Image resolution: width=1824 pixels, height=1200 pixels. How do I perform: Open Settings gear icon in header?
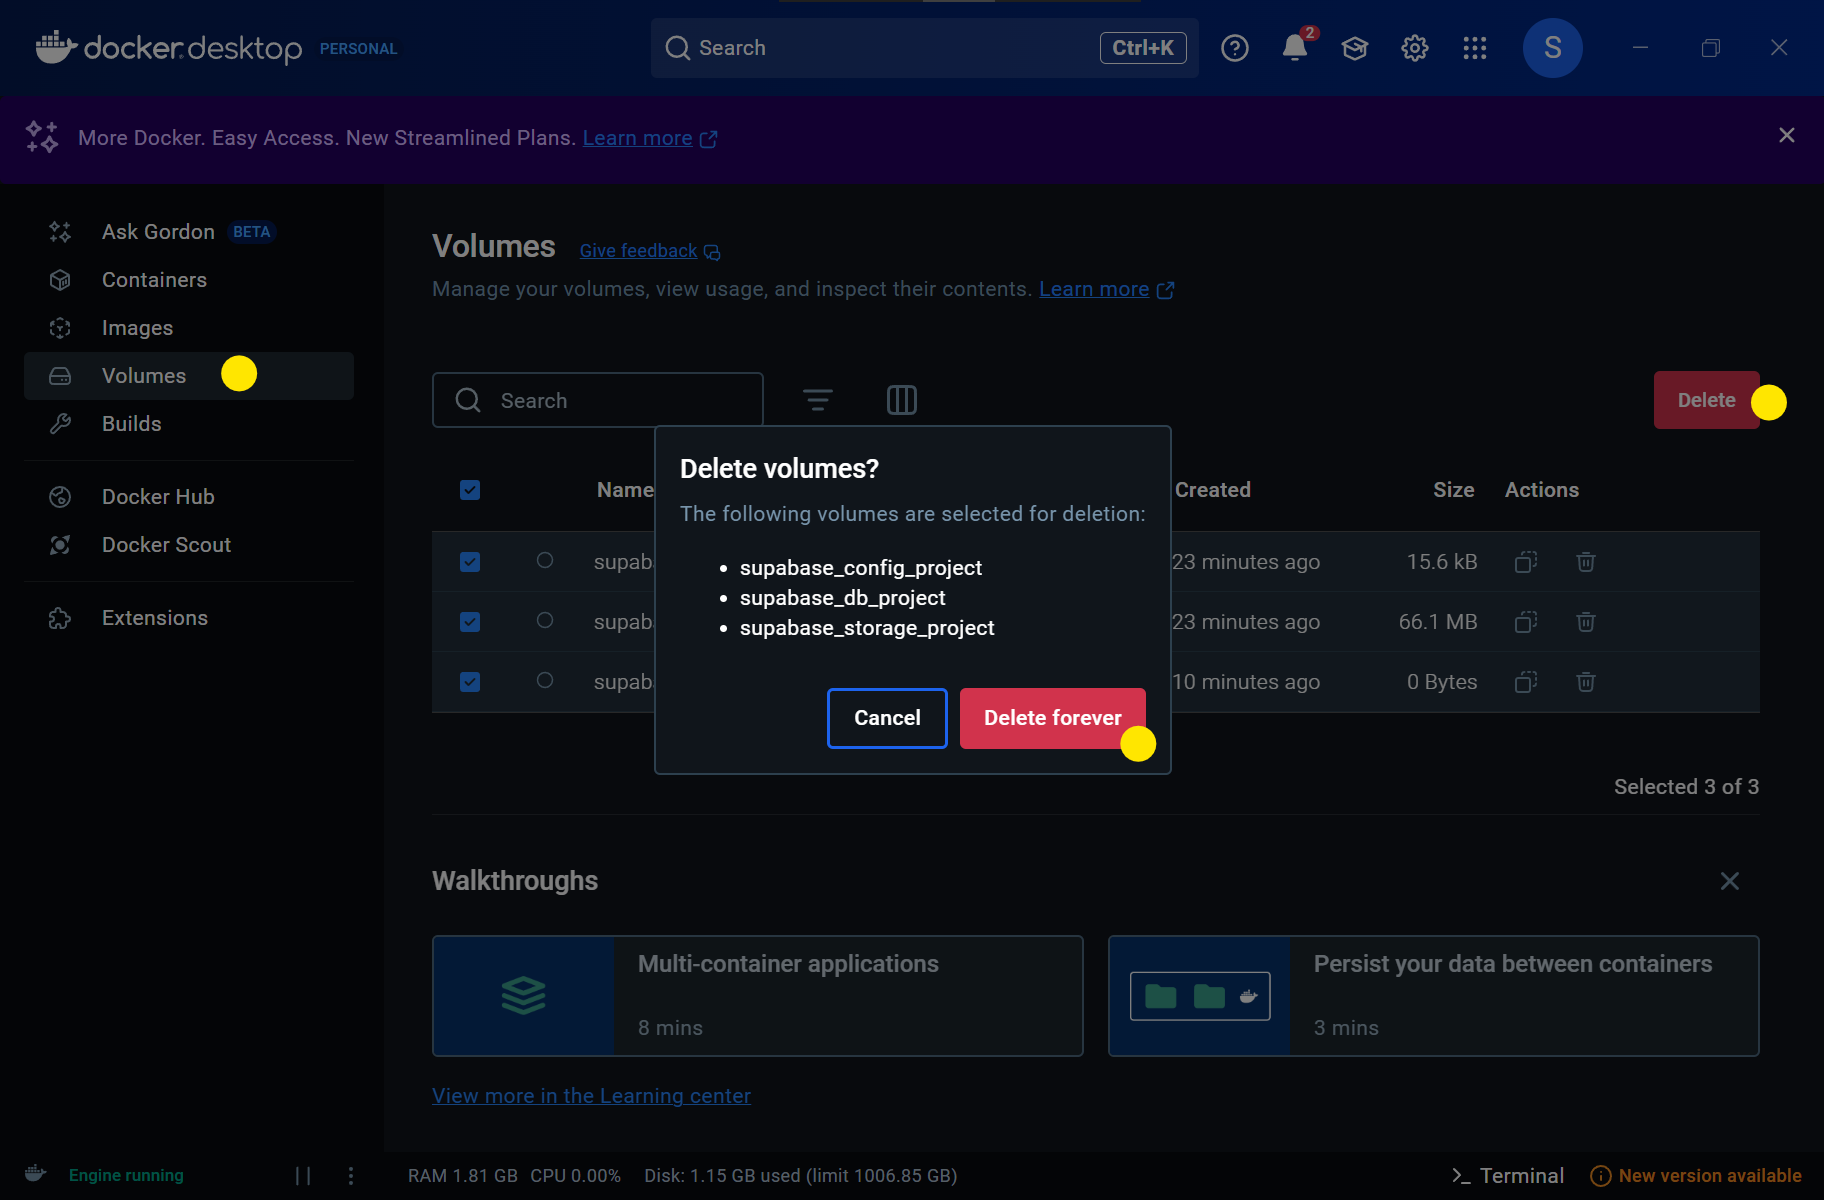tap(1415, 48)
